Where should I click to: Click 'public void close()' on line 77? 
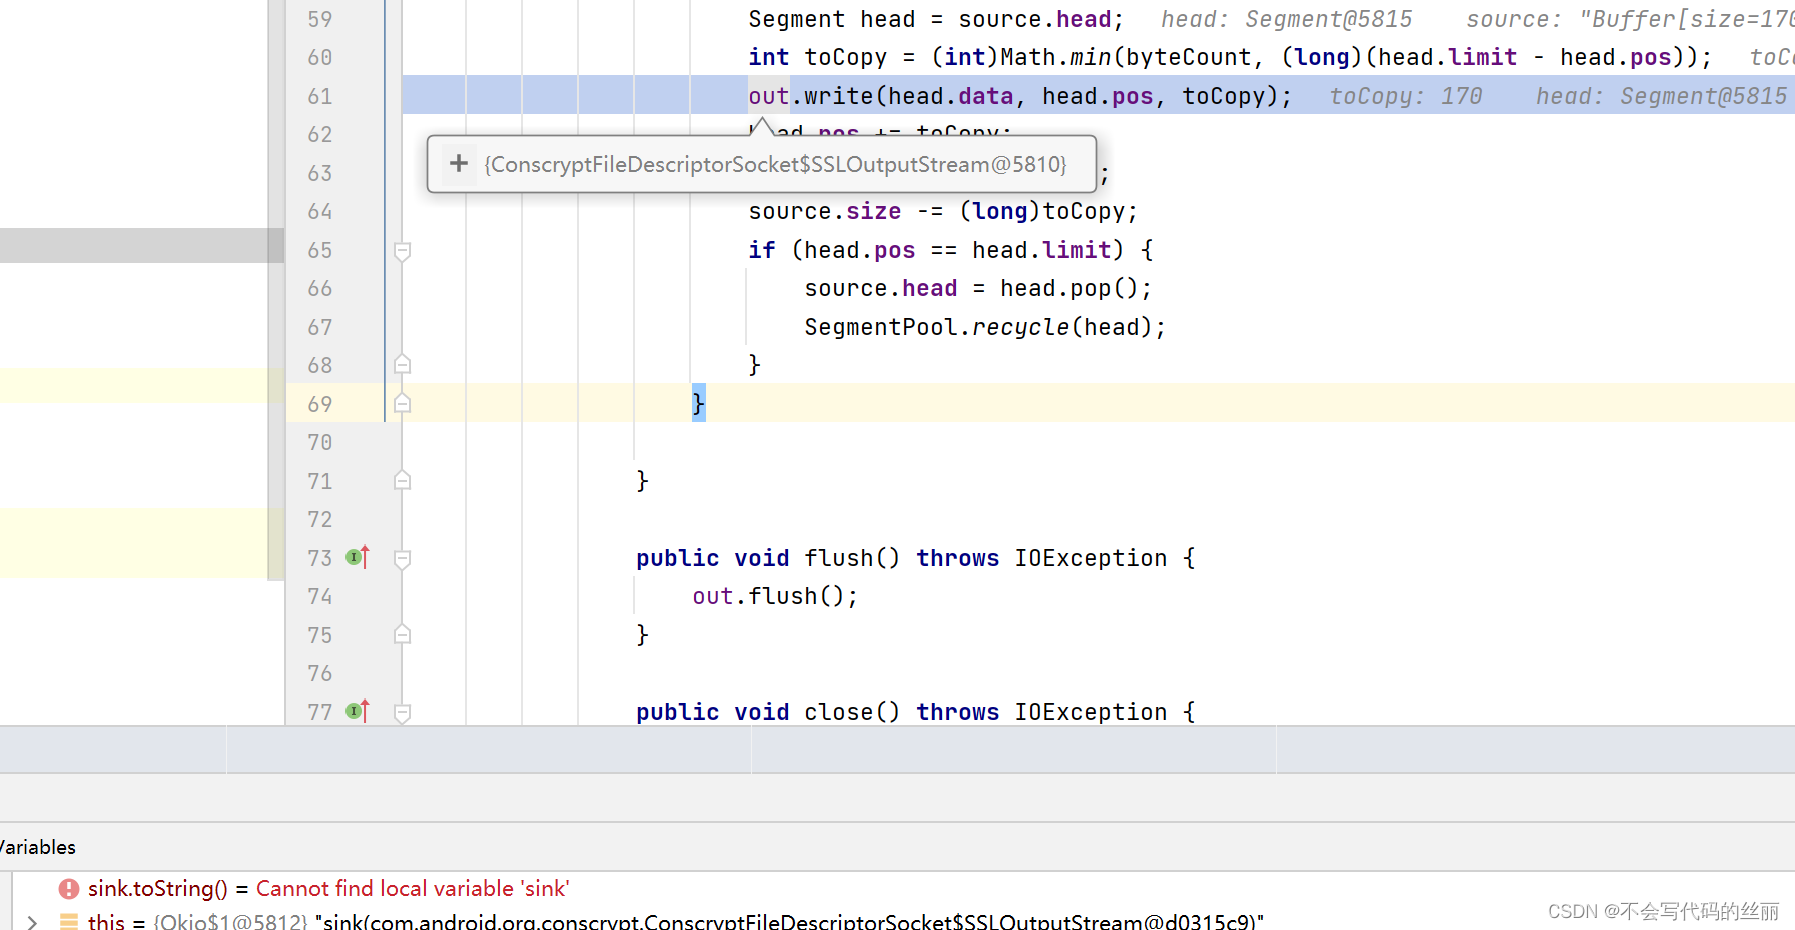point(768,711)
